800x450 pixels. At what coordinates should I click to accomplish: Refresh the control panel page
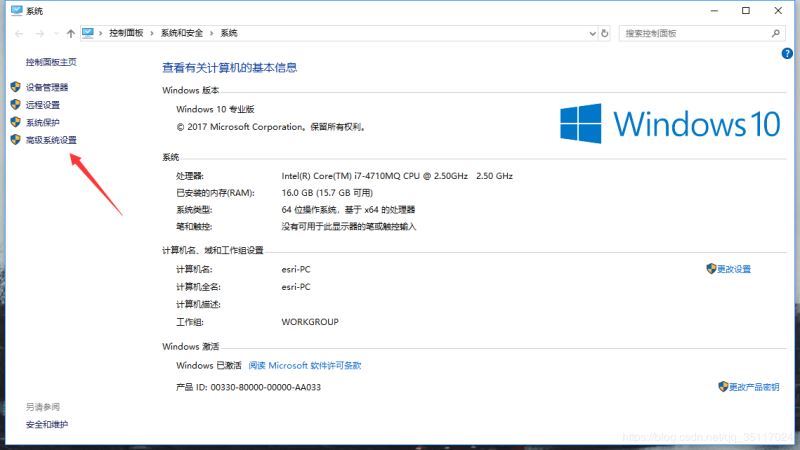point(602,33)
